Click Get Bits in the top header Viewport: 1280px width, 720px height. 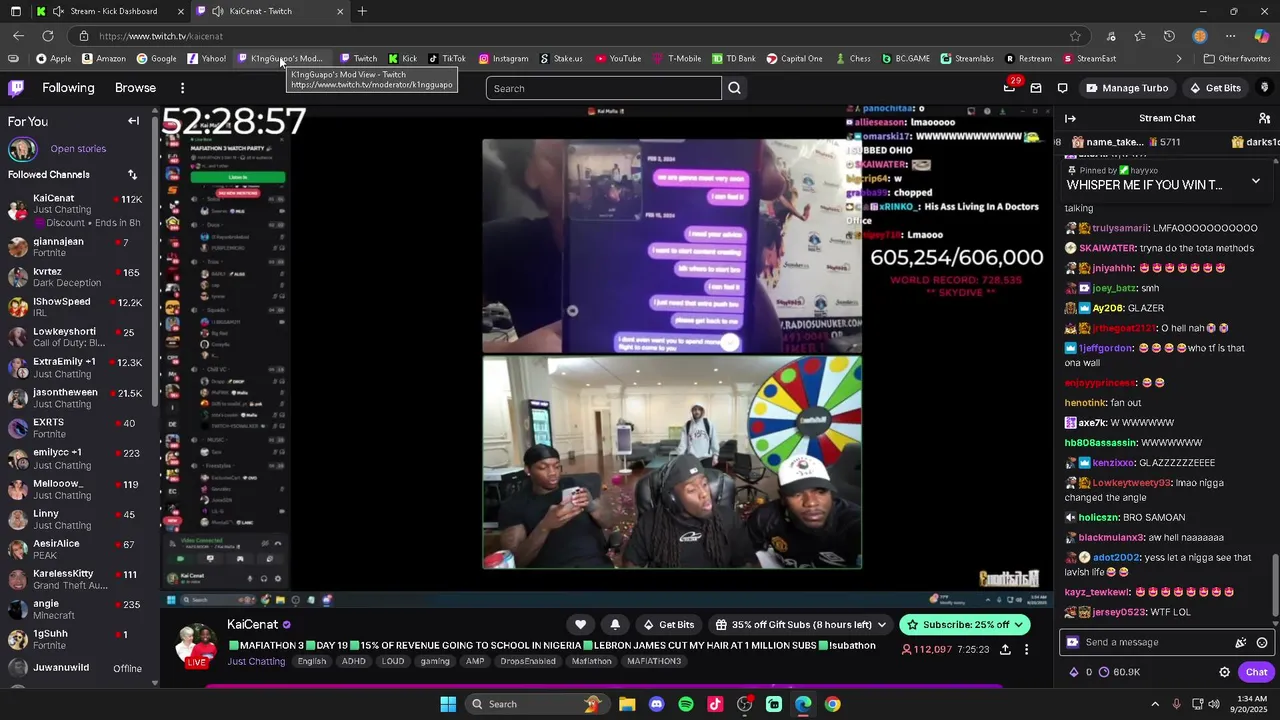pos(1214,88)
